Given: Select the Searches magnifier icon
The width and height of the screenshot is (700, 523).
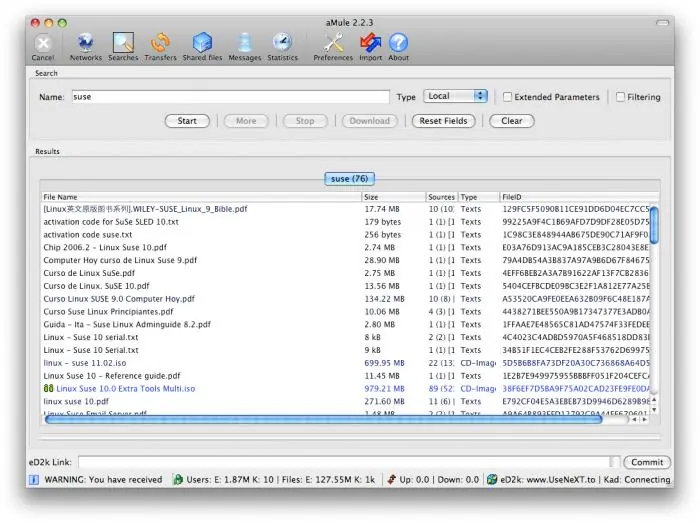Looking at the screenshot, I should coord(123,43).
